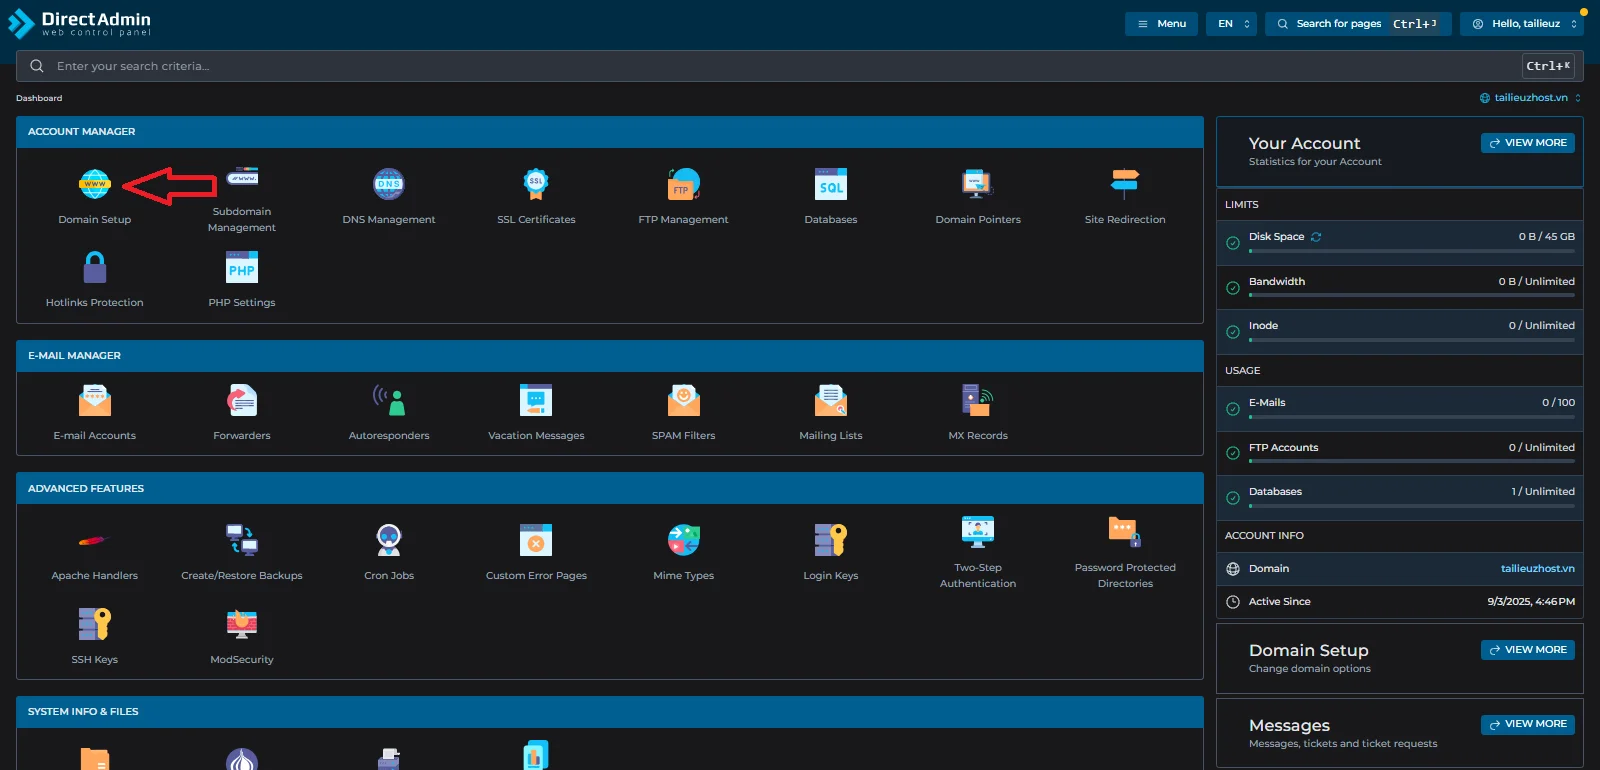The image size is (1600, 770).
Task: Refresh Disk Space usage icon
Action: tap(1316, 237)
